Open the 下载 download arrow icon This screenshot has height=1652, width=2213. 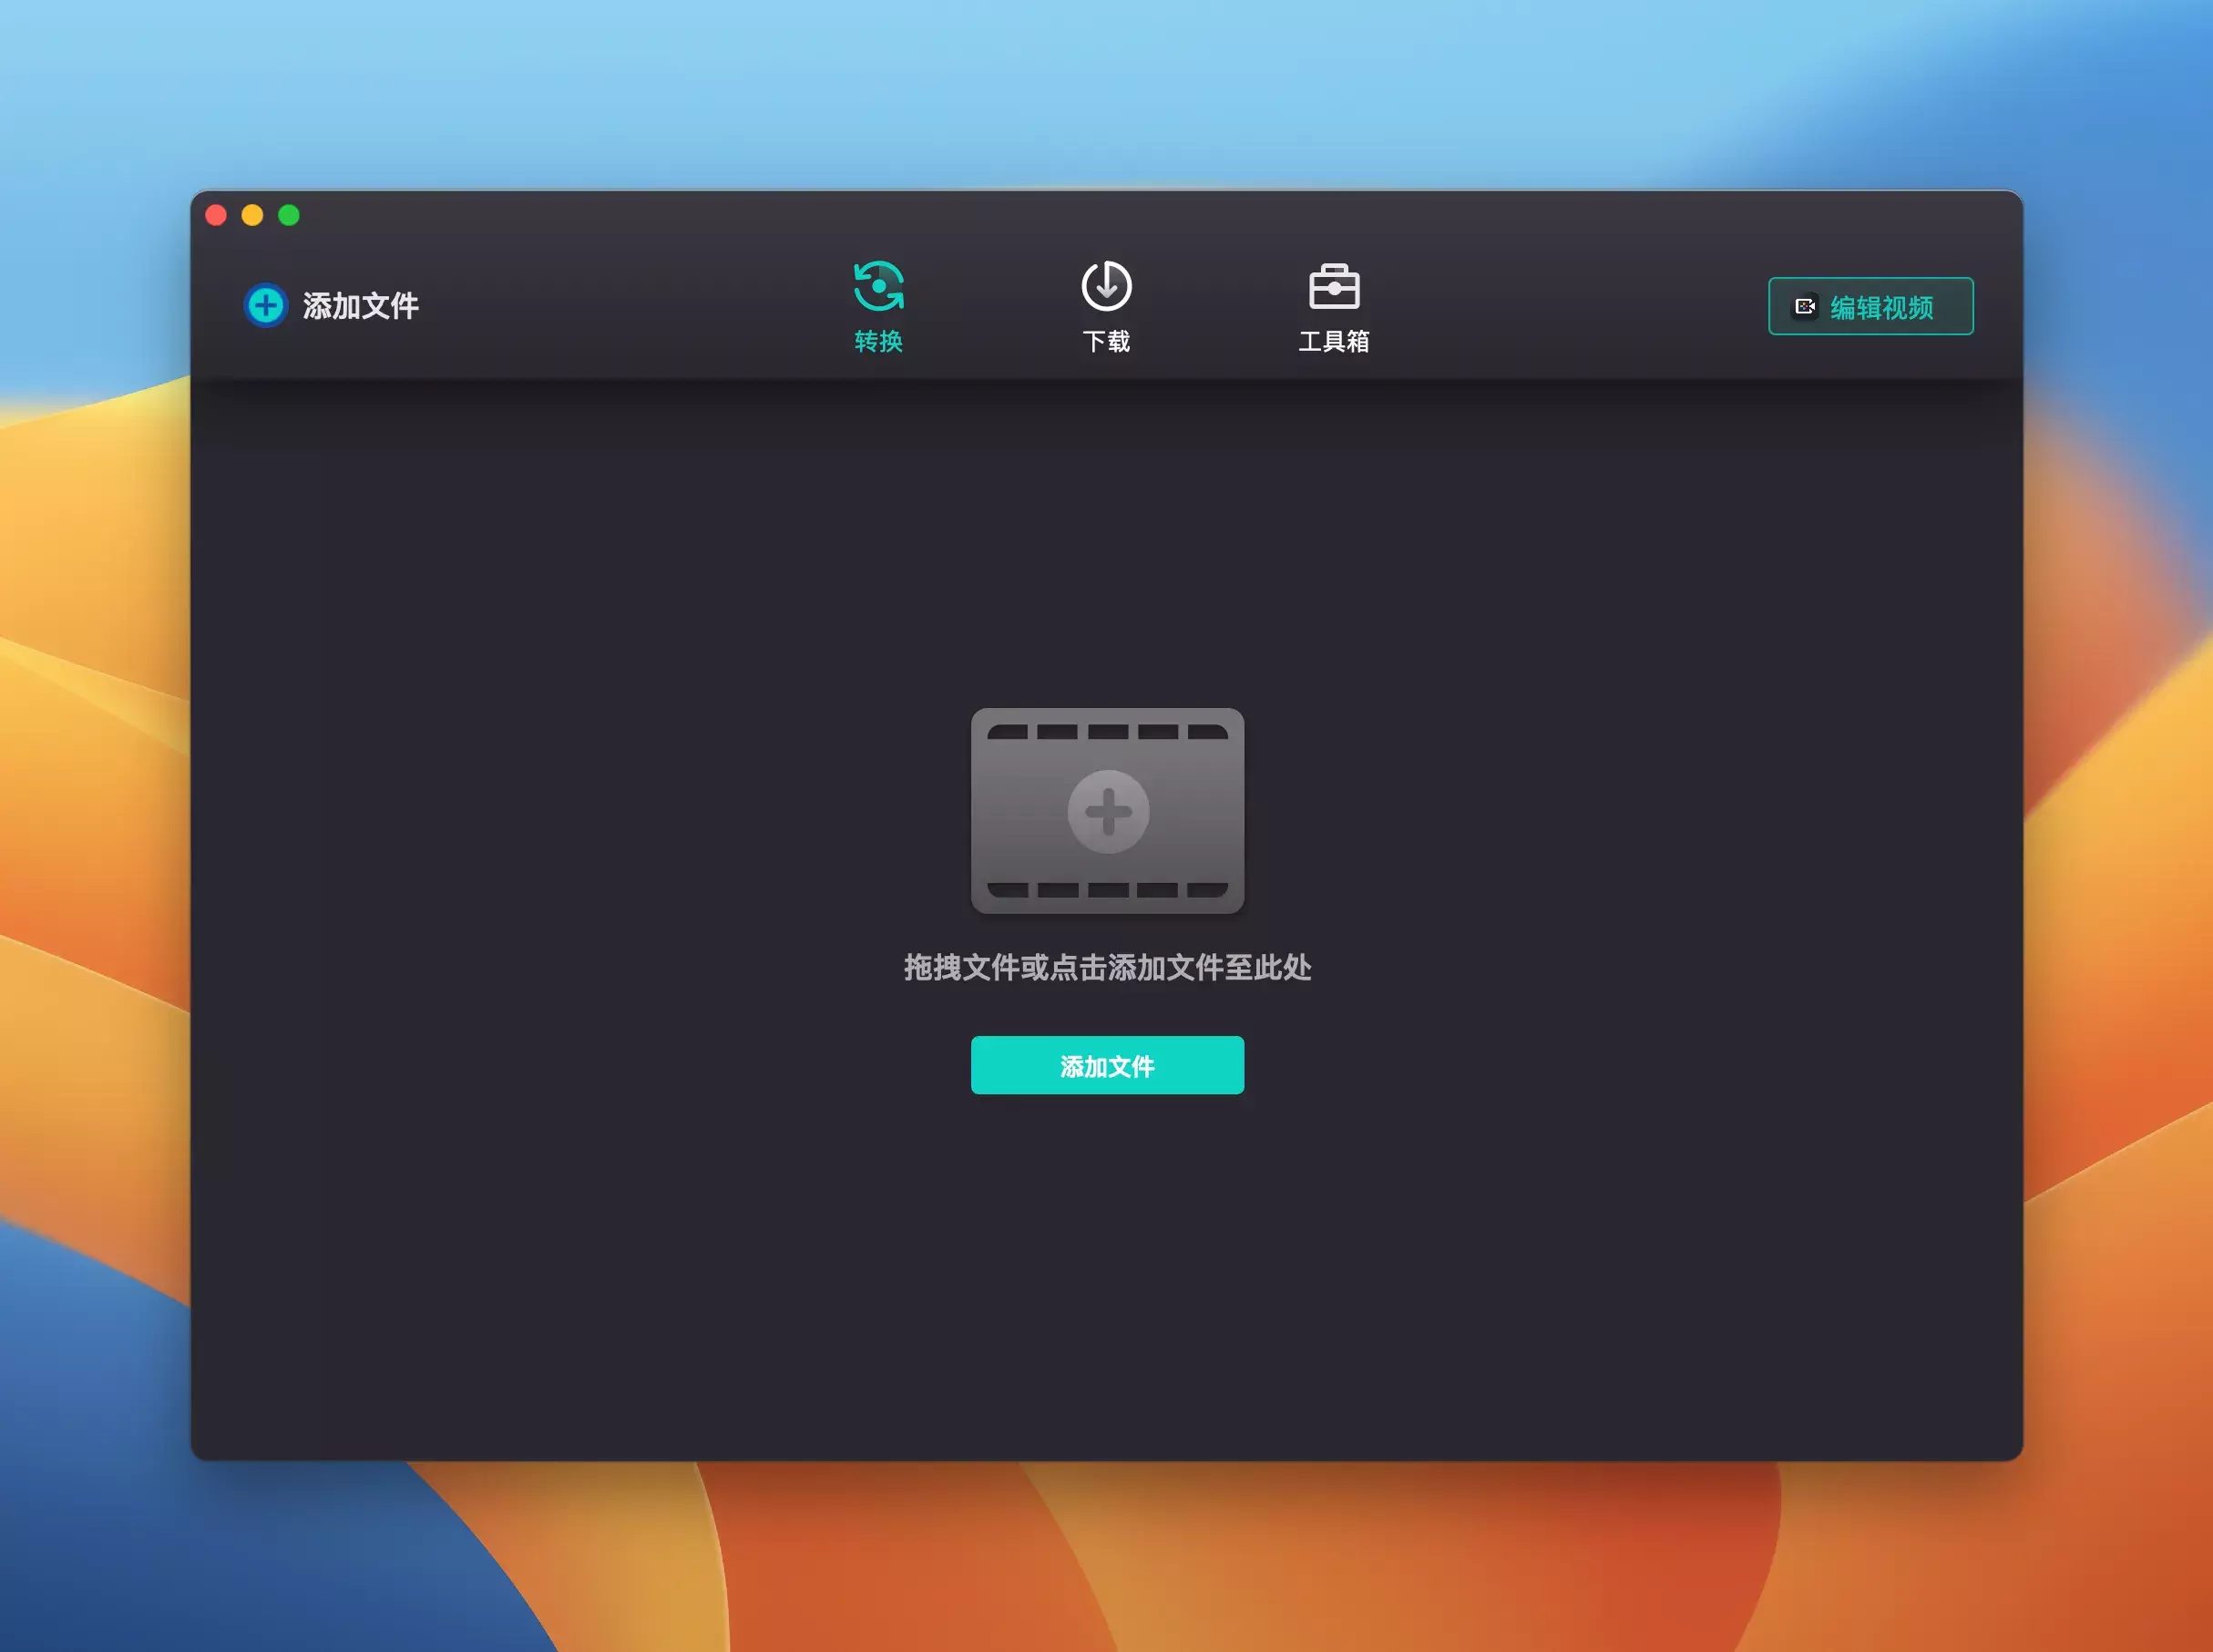pyautogui.click(x=1106, y=287)
